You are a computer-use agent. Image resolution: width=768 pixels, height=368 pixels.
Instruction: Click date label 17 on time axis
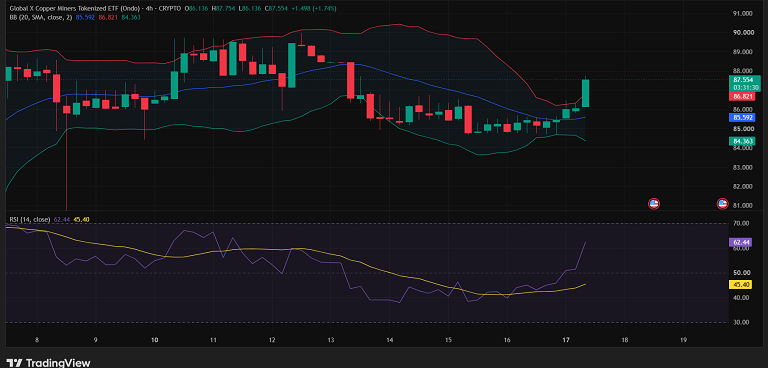(566, 340)
